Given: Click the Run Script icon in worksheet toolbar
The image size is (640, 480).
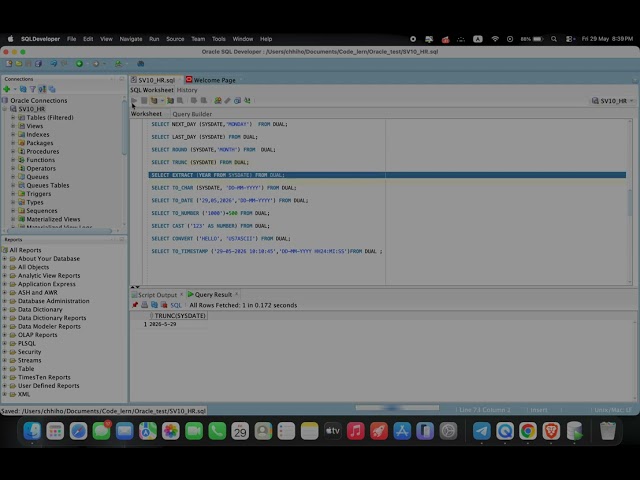Looking at the screenshot, I should pyautogui.click(x=144, y=100).
